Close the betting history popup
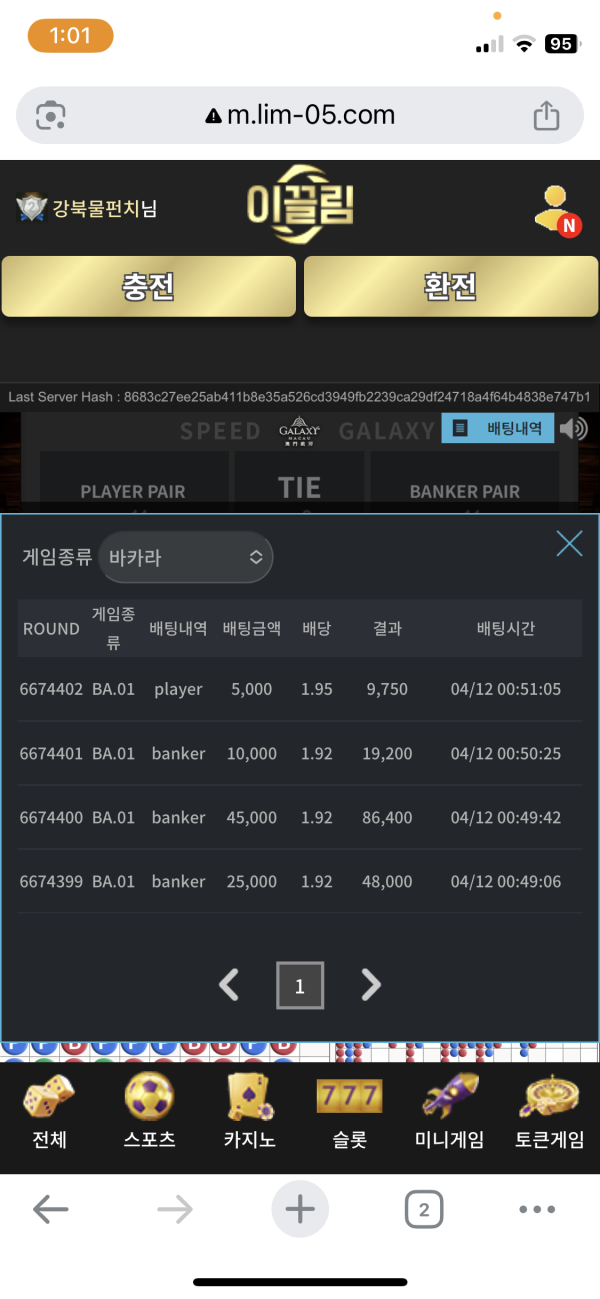 pos(569,543)
